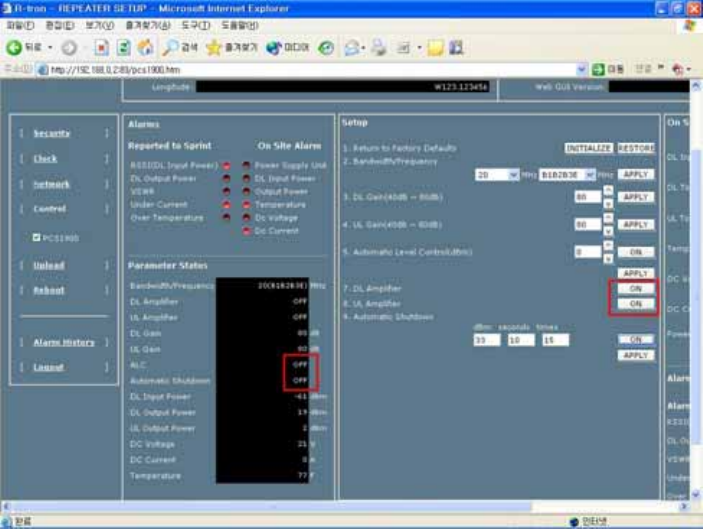This screenshot has width=703, height=529.
Task: Open the Security sidebar link
Action: click(x=52, y=133)
